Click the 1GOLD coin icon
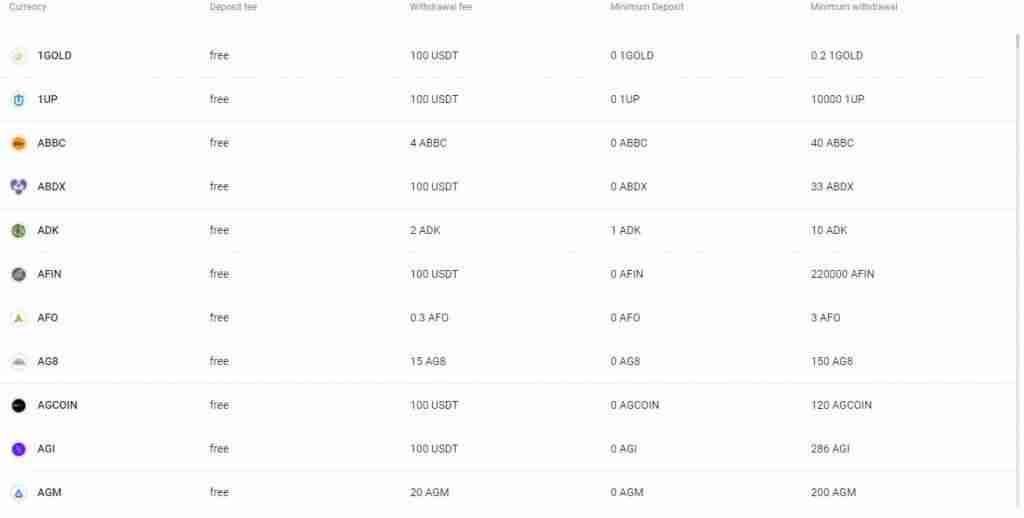Screen dimensions: 1024x518 click(19, 56)
